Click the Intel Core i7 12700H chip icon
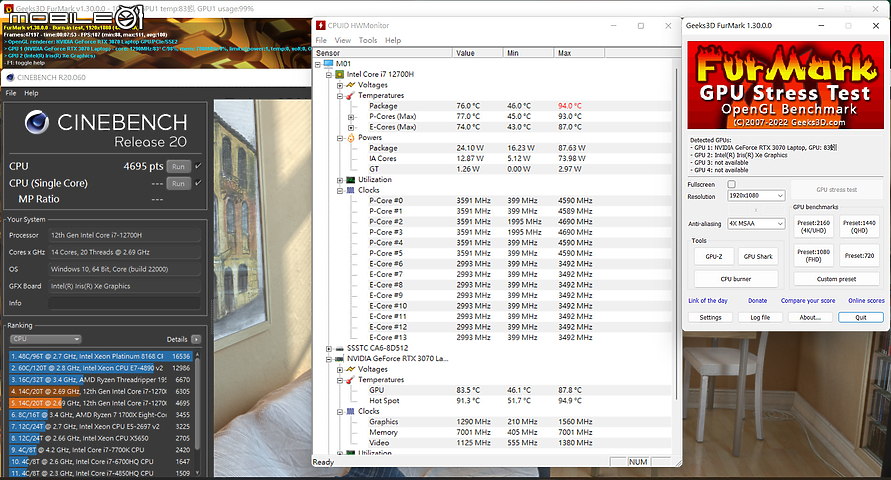This screenshot has width=891, height=480. pos(339,74)
